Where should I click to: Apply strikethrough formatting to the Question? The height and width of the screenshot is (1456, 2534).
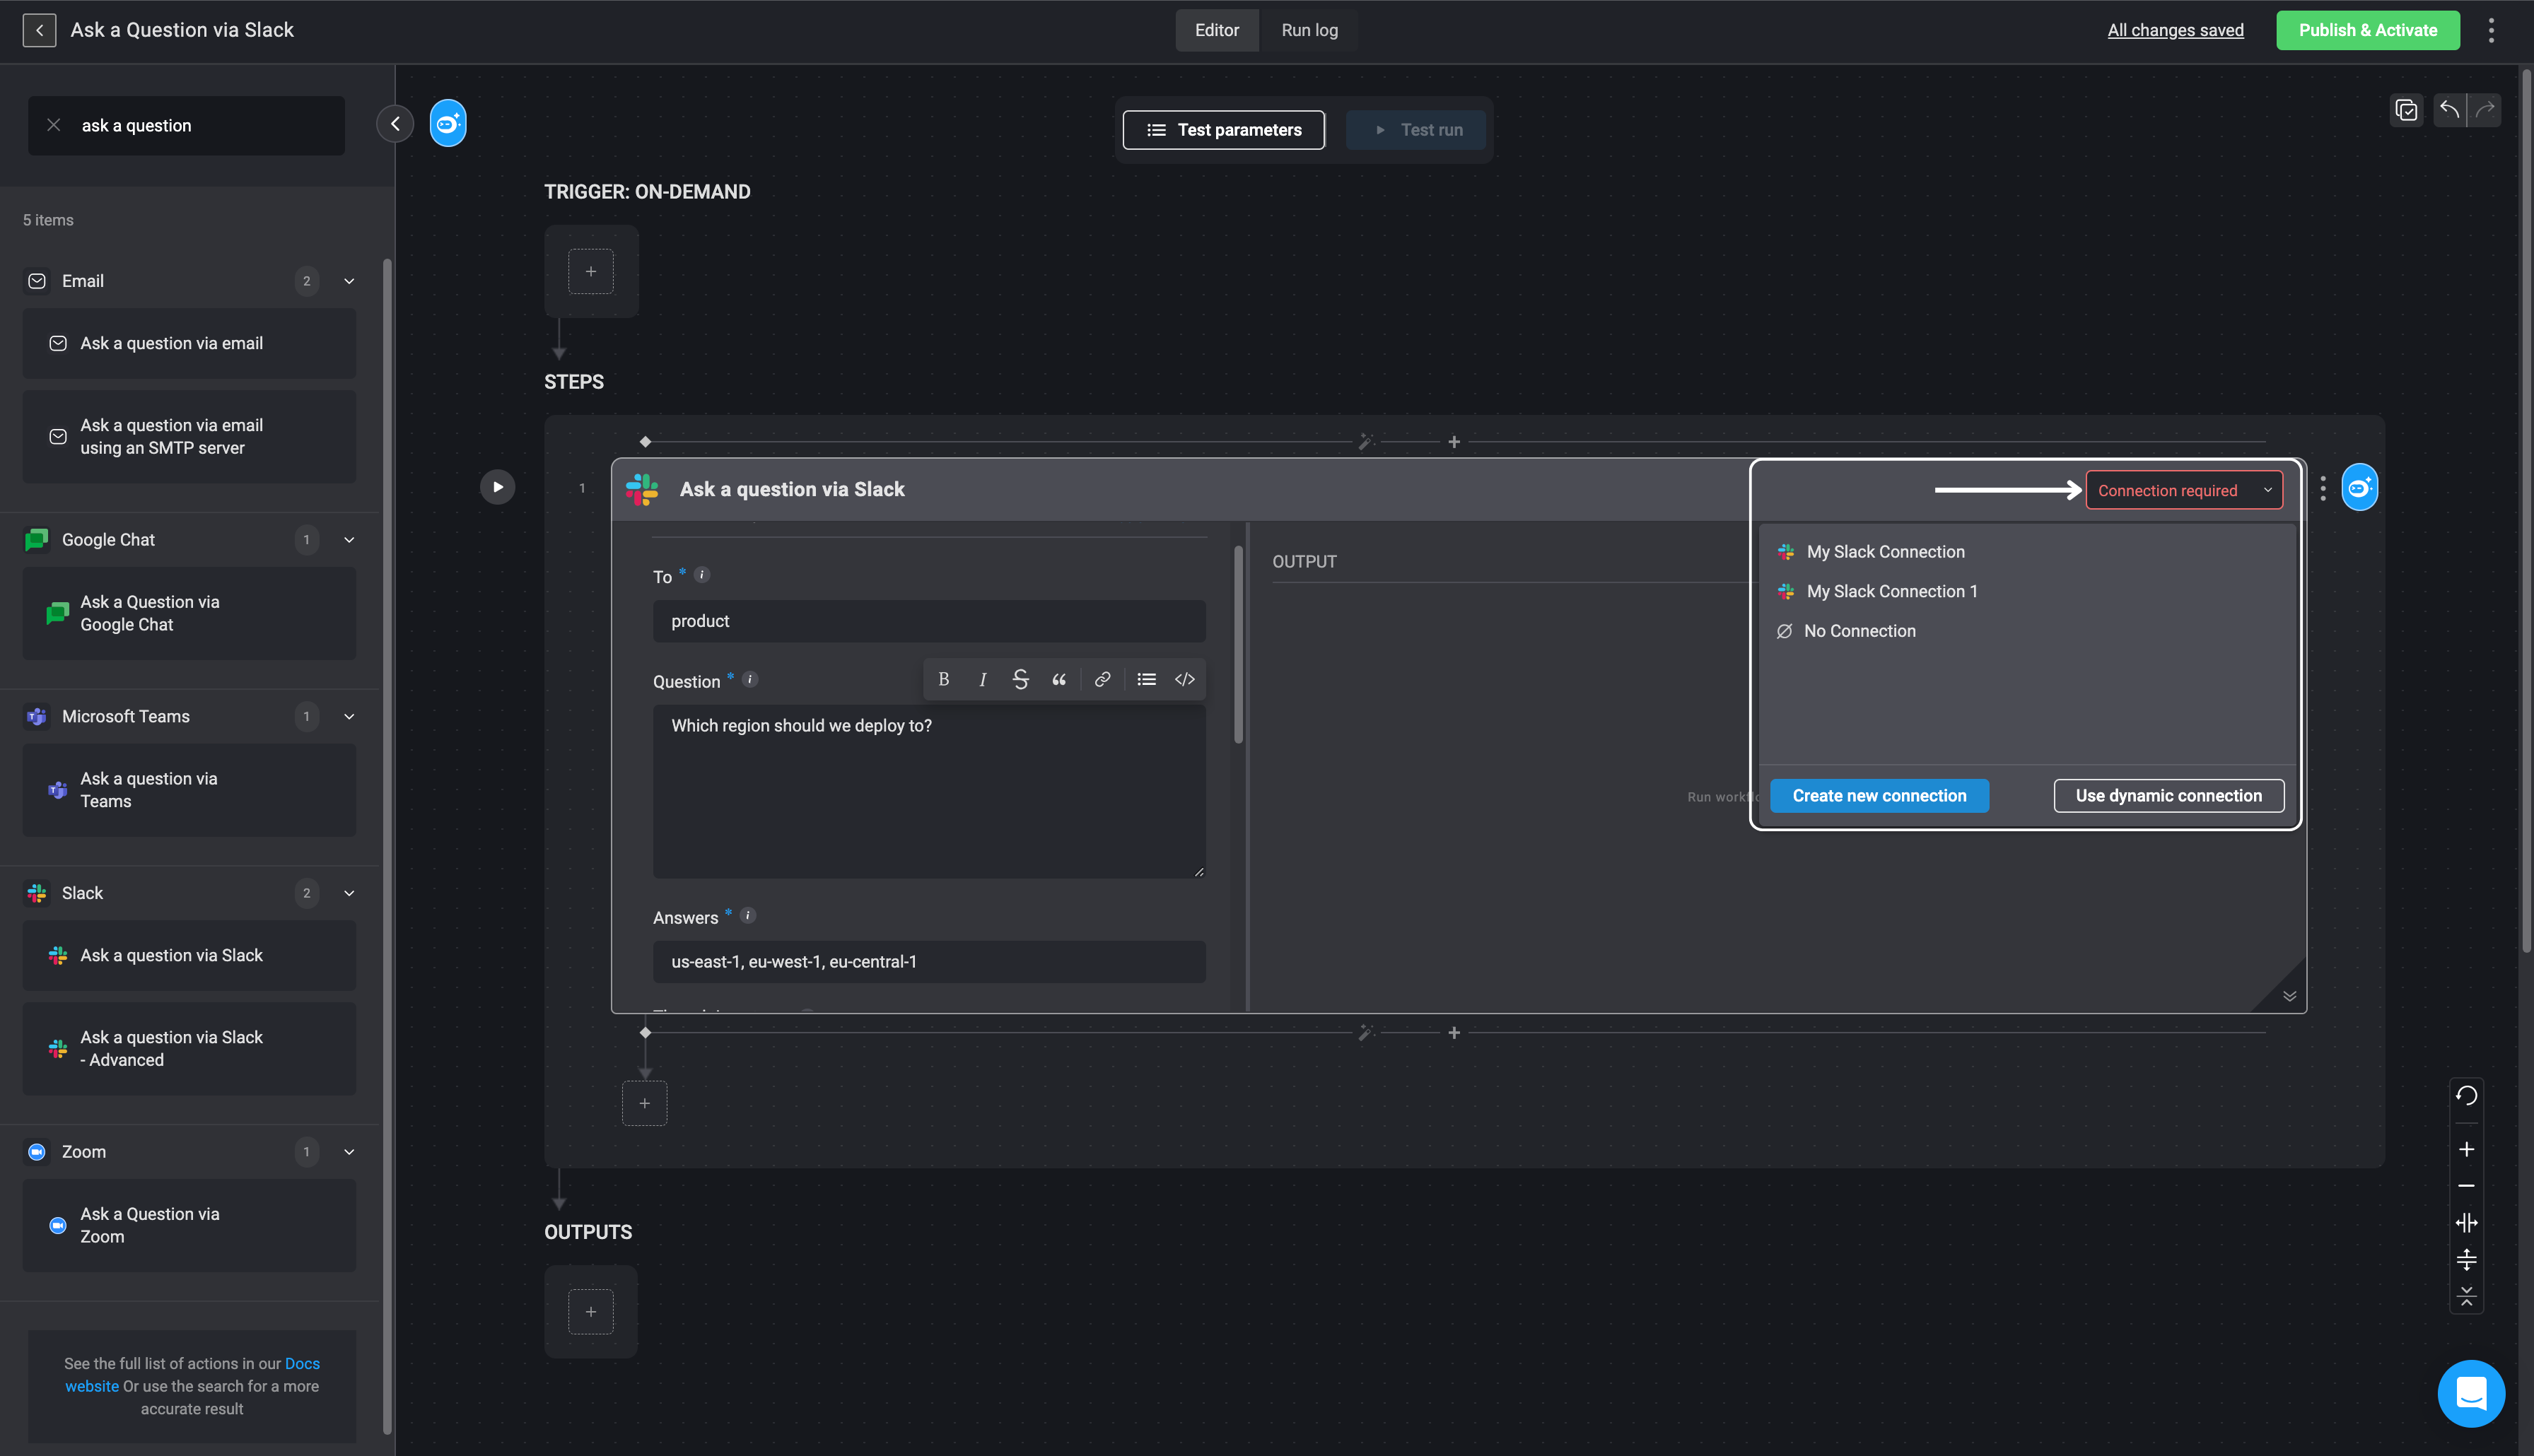(1020, 679)
